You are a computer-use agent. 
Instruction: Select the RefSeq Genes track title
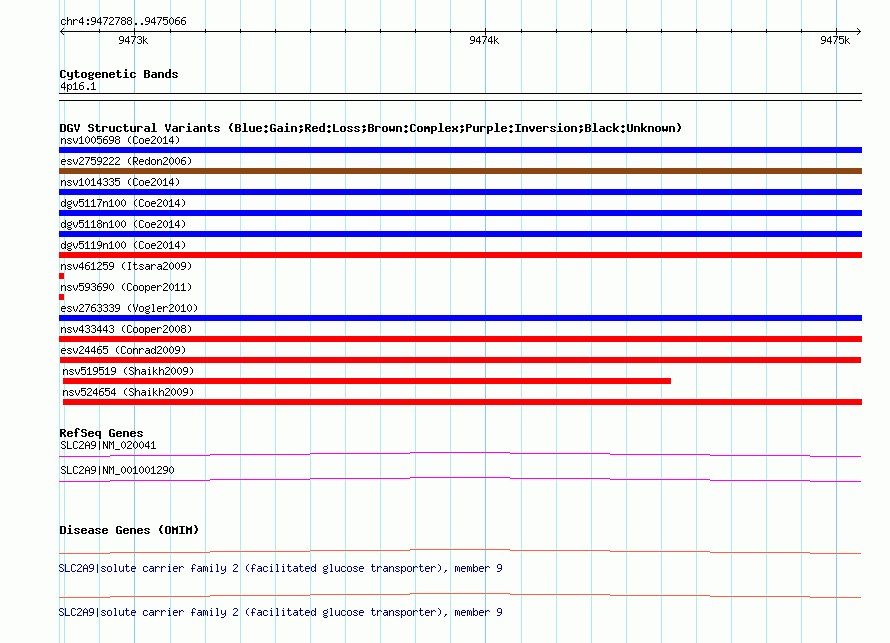coord(101,433)
